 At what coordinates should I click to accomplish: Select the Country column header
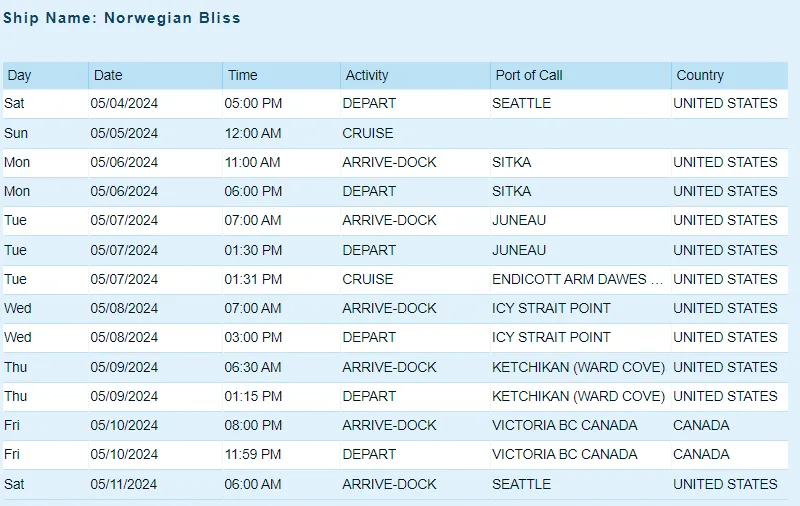pos(730,75)
